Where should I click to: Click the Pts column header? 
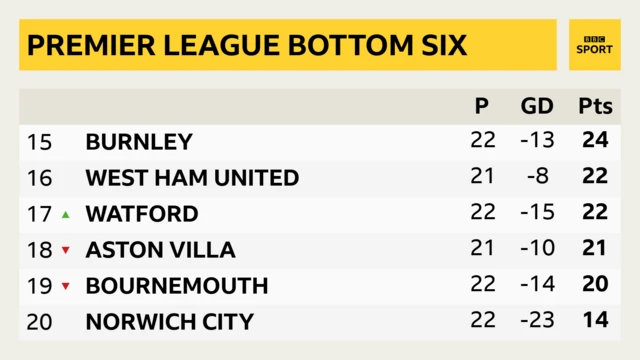(x=596, y=106)
